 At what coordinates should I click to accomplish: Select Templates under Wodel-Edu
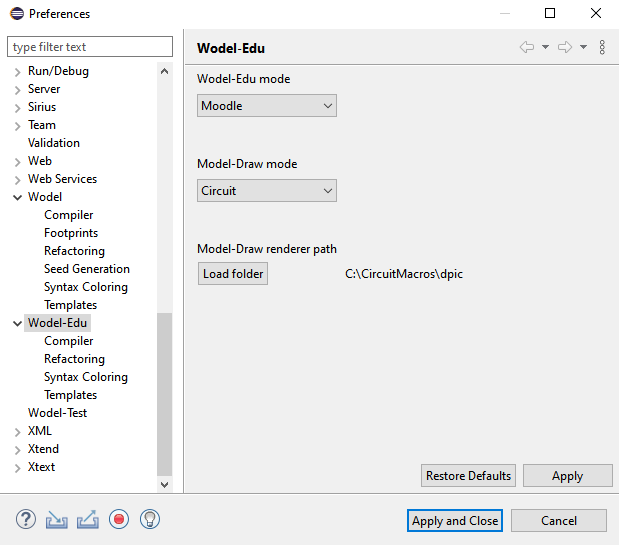71,395
